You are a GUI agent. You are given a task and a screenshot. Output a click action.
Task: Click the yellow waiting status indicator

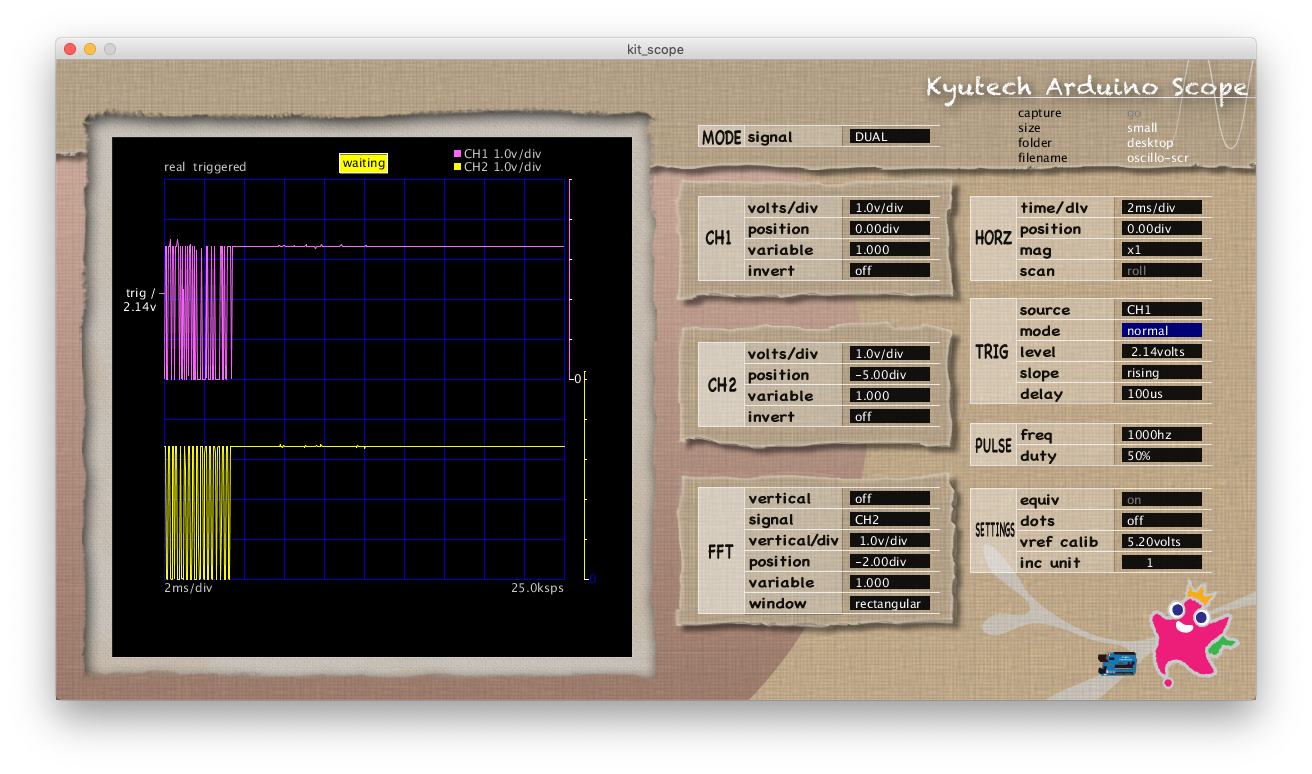click(x=363, y=163)
